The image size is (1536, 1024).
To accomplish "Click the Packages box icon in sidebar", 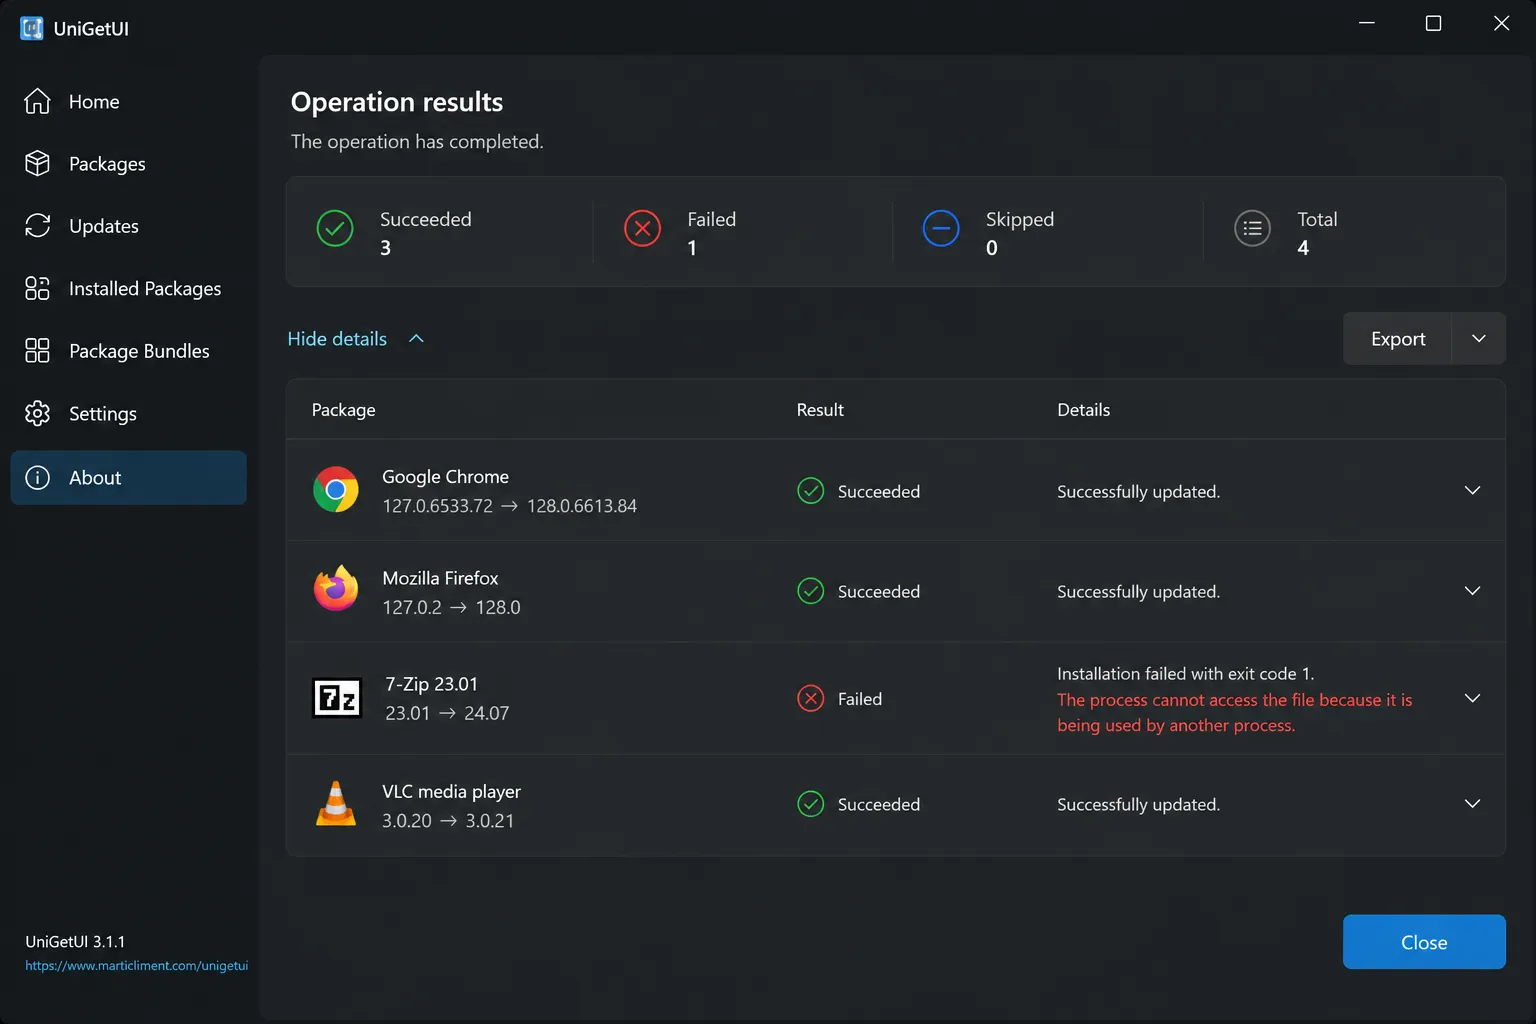I will (x=37, y=163).
